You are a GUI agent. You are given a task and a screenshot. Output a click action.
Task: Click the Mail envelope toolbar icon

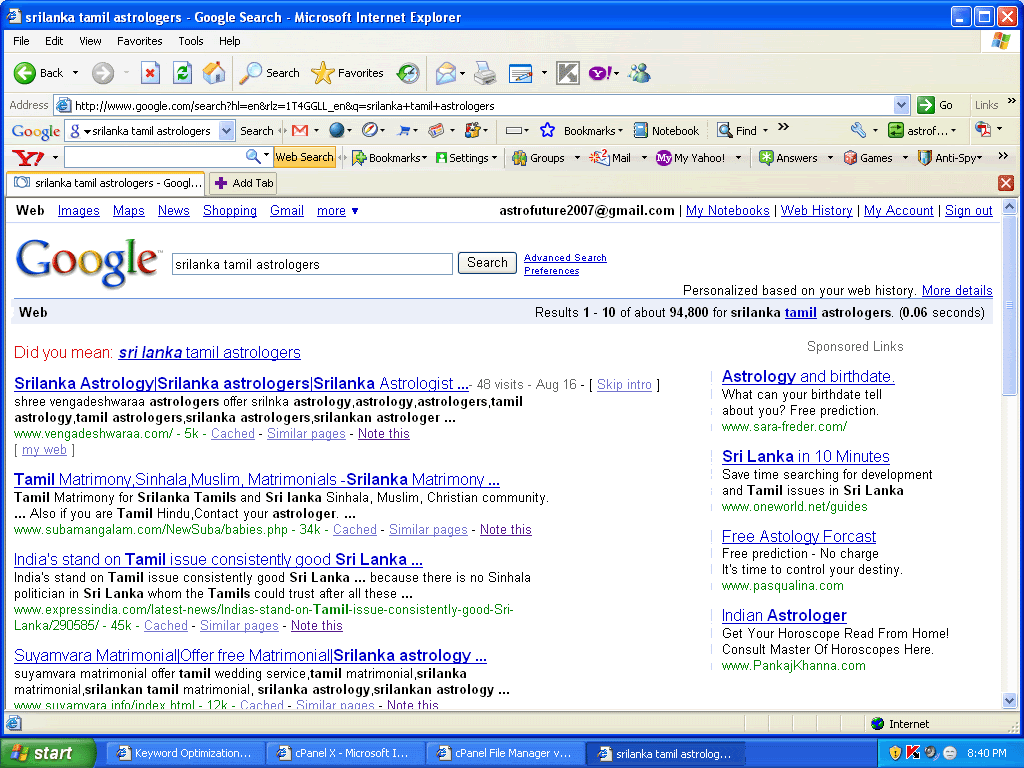tap(445, 72)
